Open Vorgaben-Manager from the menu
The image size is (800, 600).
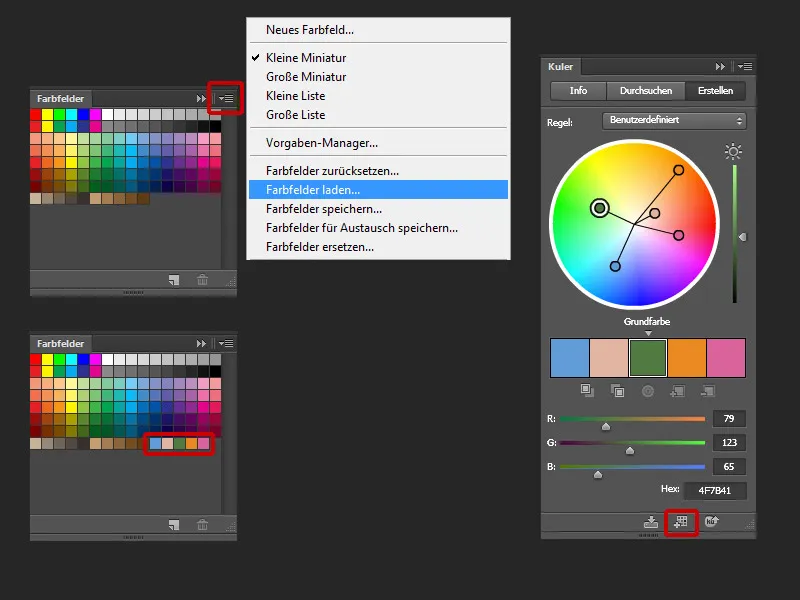tap(321, 143)
